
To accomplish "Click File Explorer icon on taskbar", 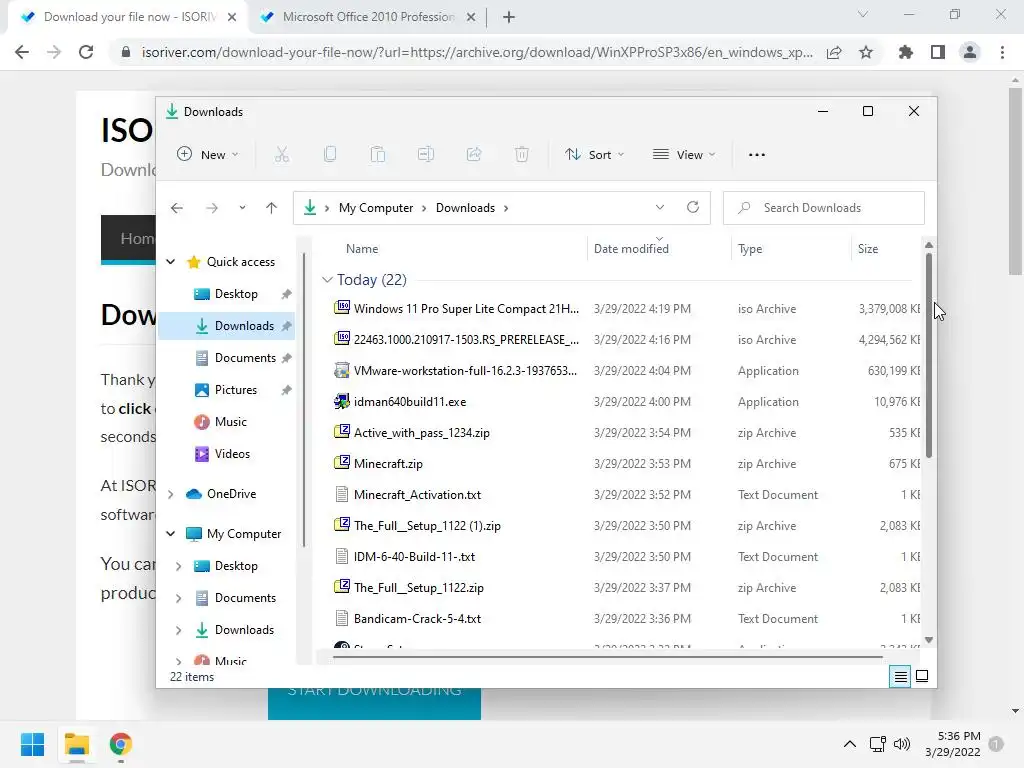I will point(77,744).
